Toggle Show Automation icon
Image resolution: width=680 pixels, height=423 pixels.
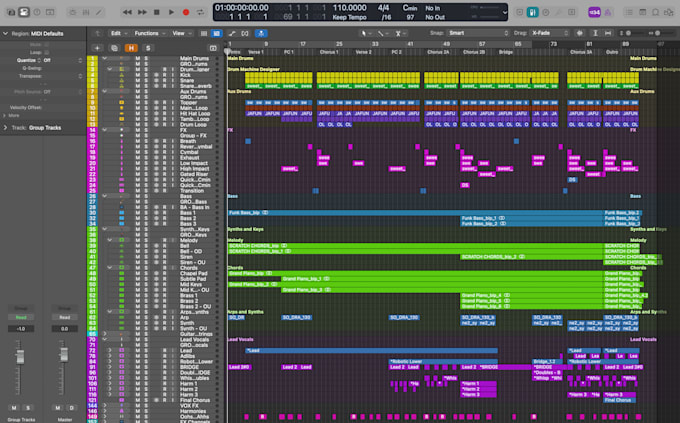click(x=232, y=33)
